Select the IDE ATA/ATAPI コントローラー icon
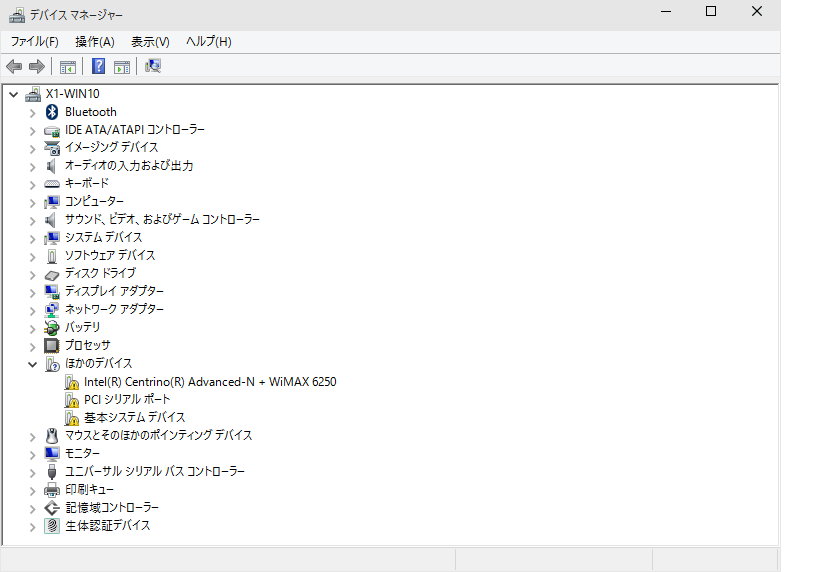The width and height of the screenshot is (819, 572). coord(52,131)
